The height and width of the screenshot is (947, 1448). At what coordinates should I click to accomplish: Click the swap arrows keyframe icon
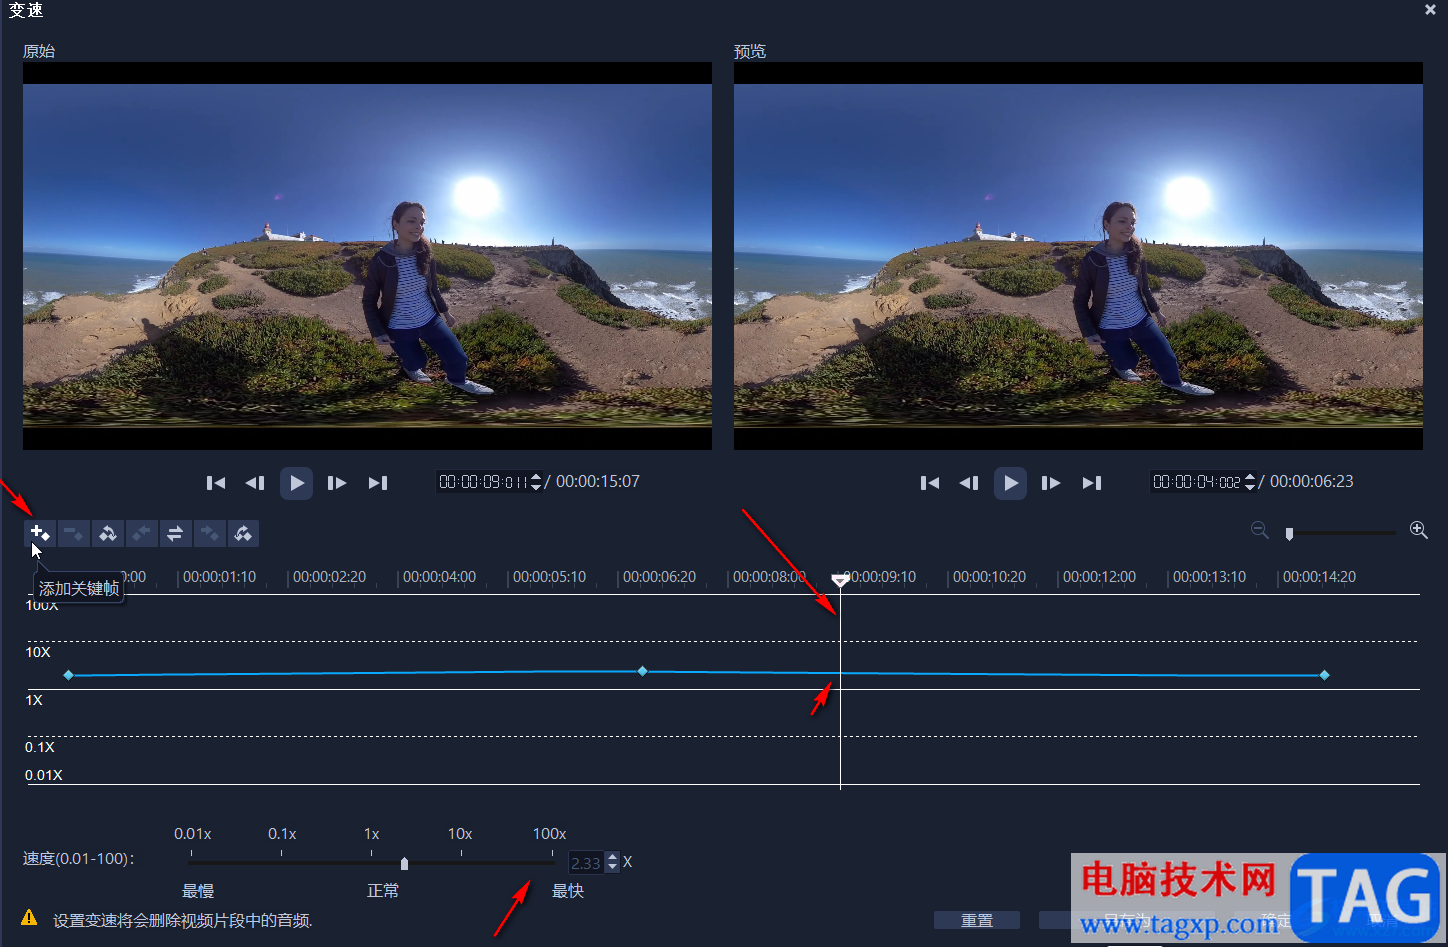(175, 533)
